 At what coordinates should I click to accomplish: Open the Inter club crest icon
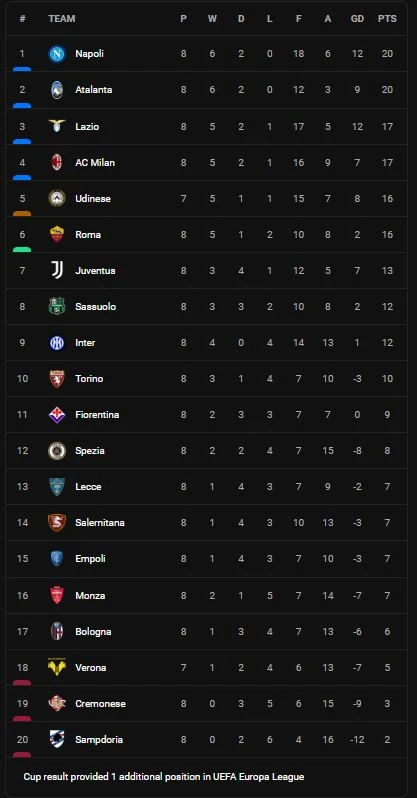[x=57, y=343]
